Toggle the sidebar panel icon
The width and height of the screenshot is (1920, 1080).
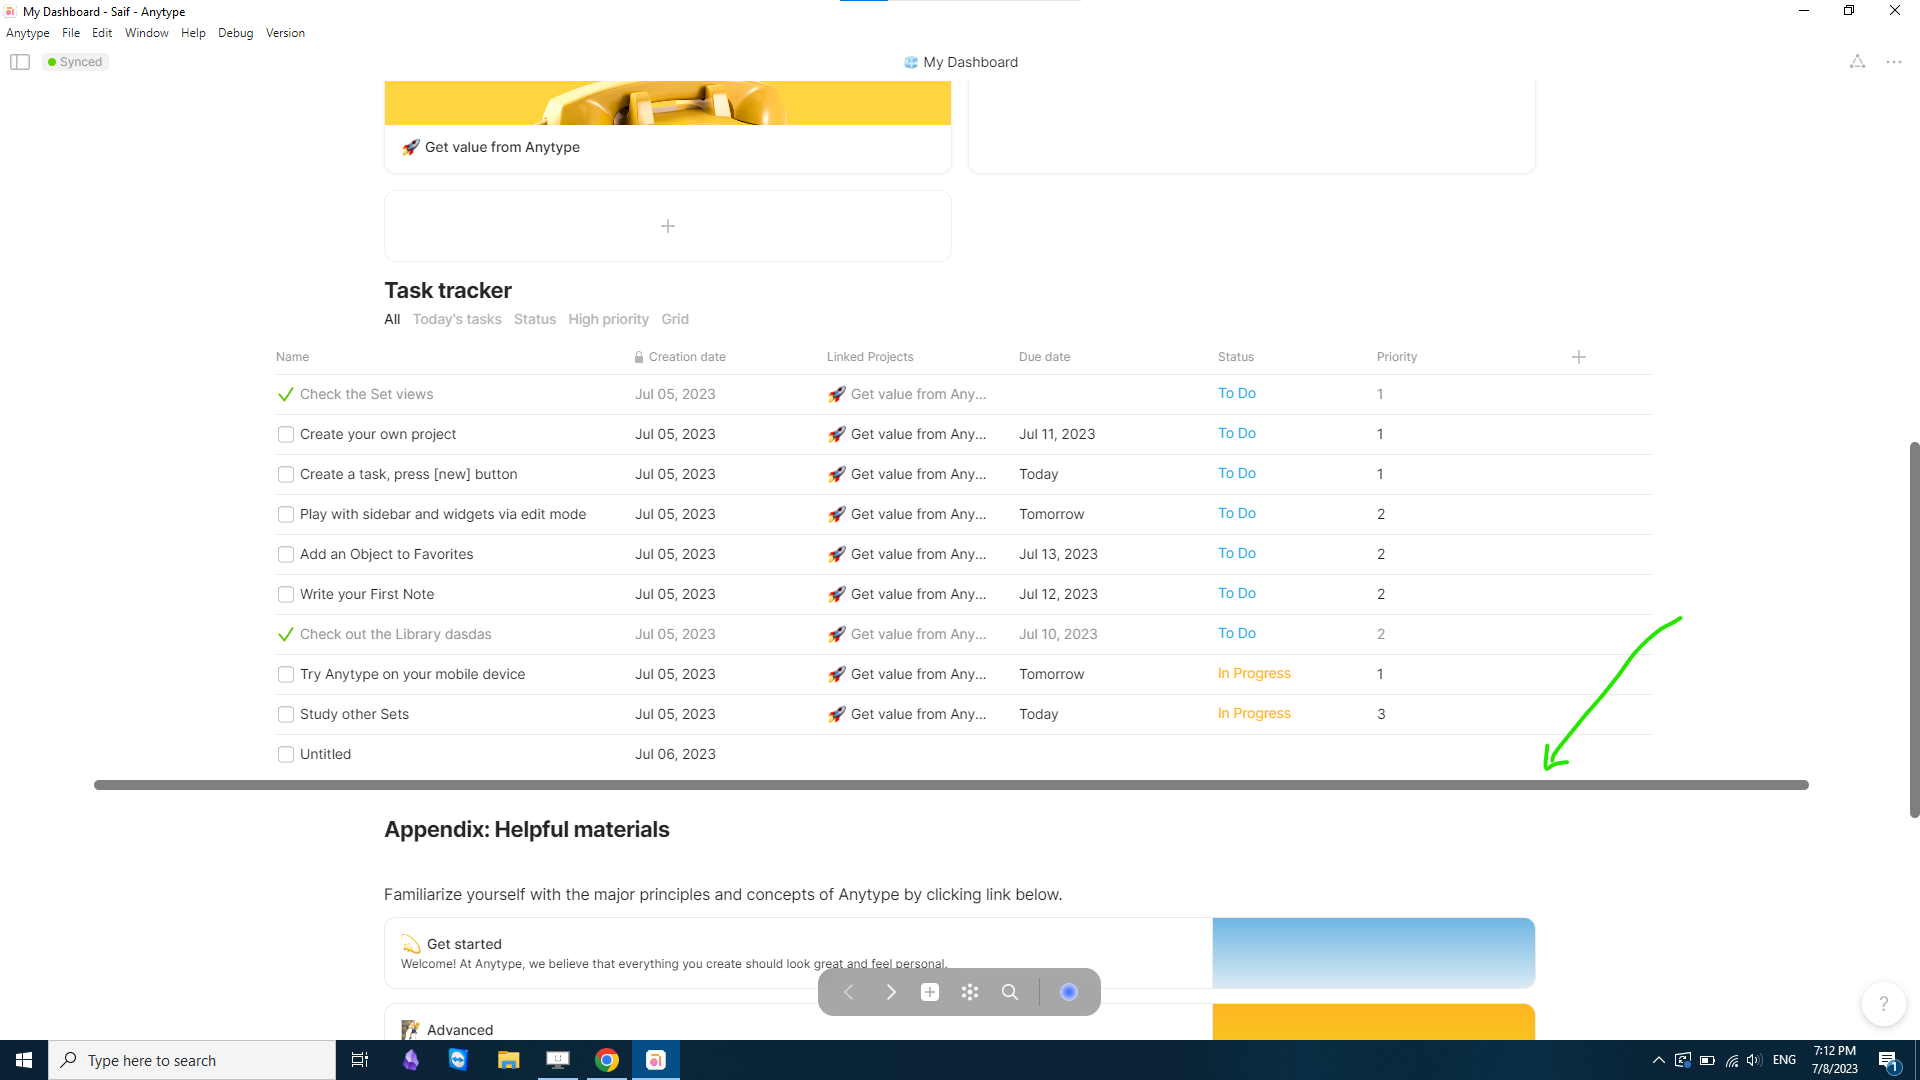point(20,62)
